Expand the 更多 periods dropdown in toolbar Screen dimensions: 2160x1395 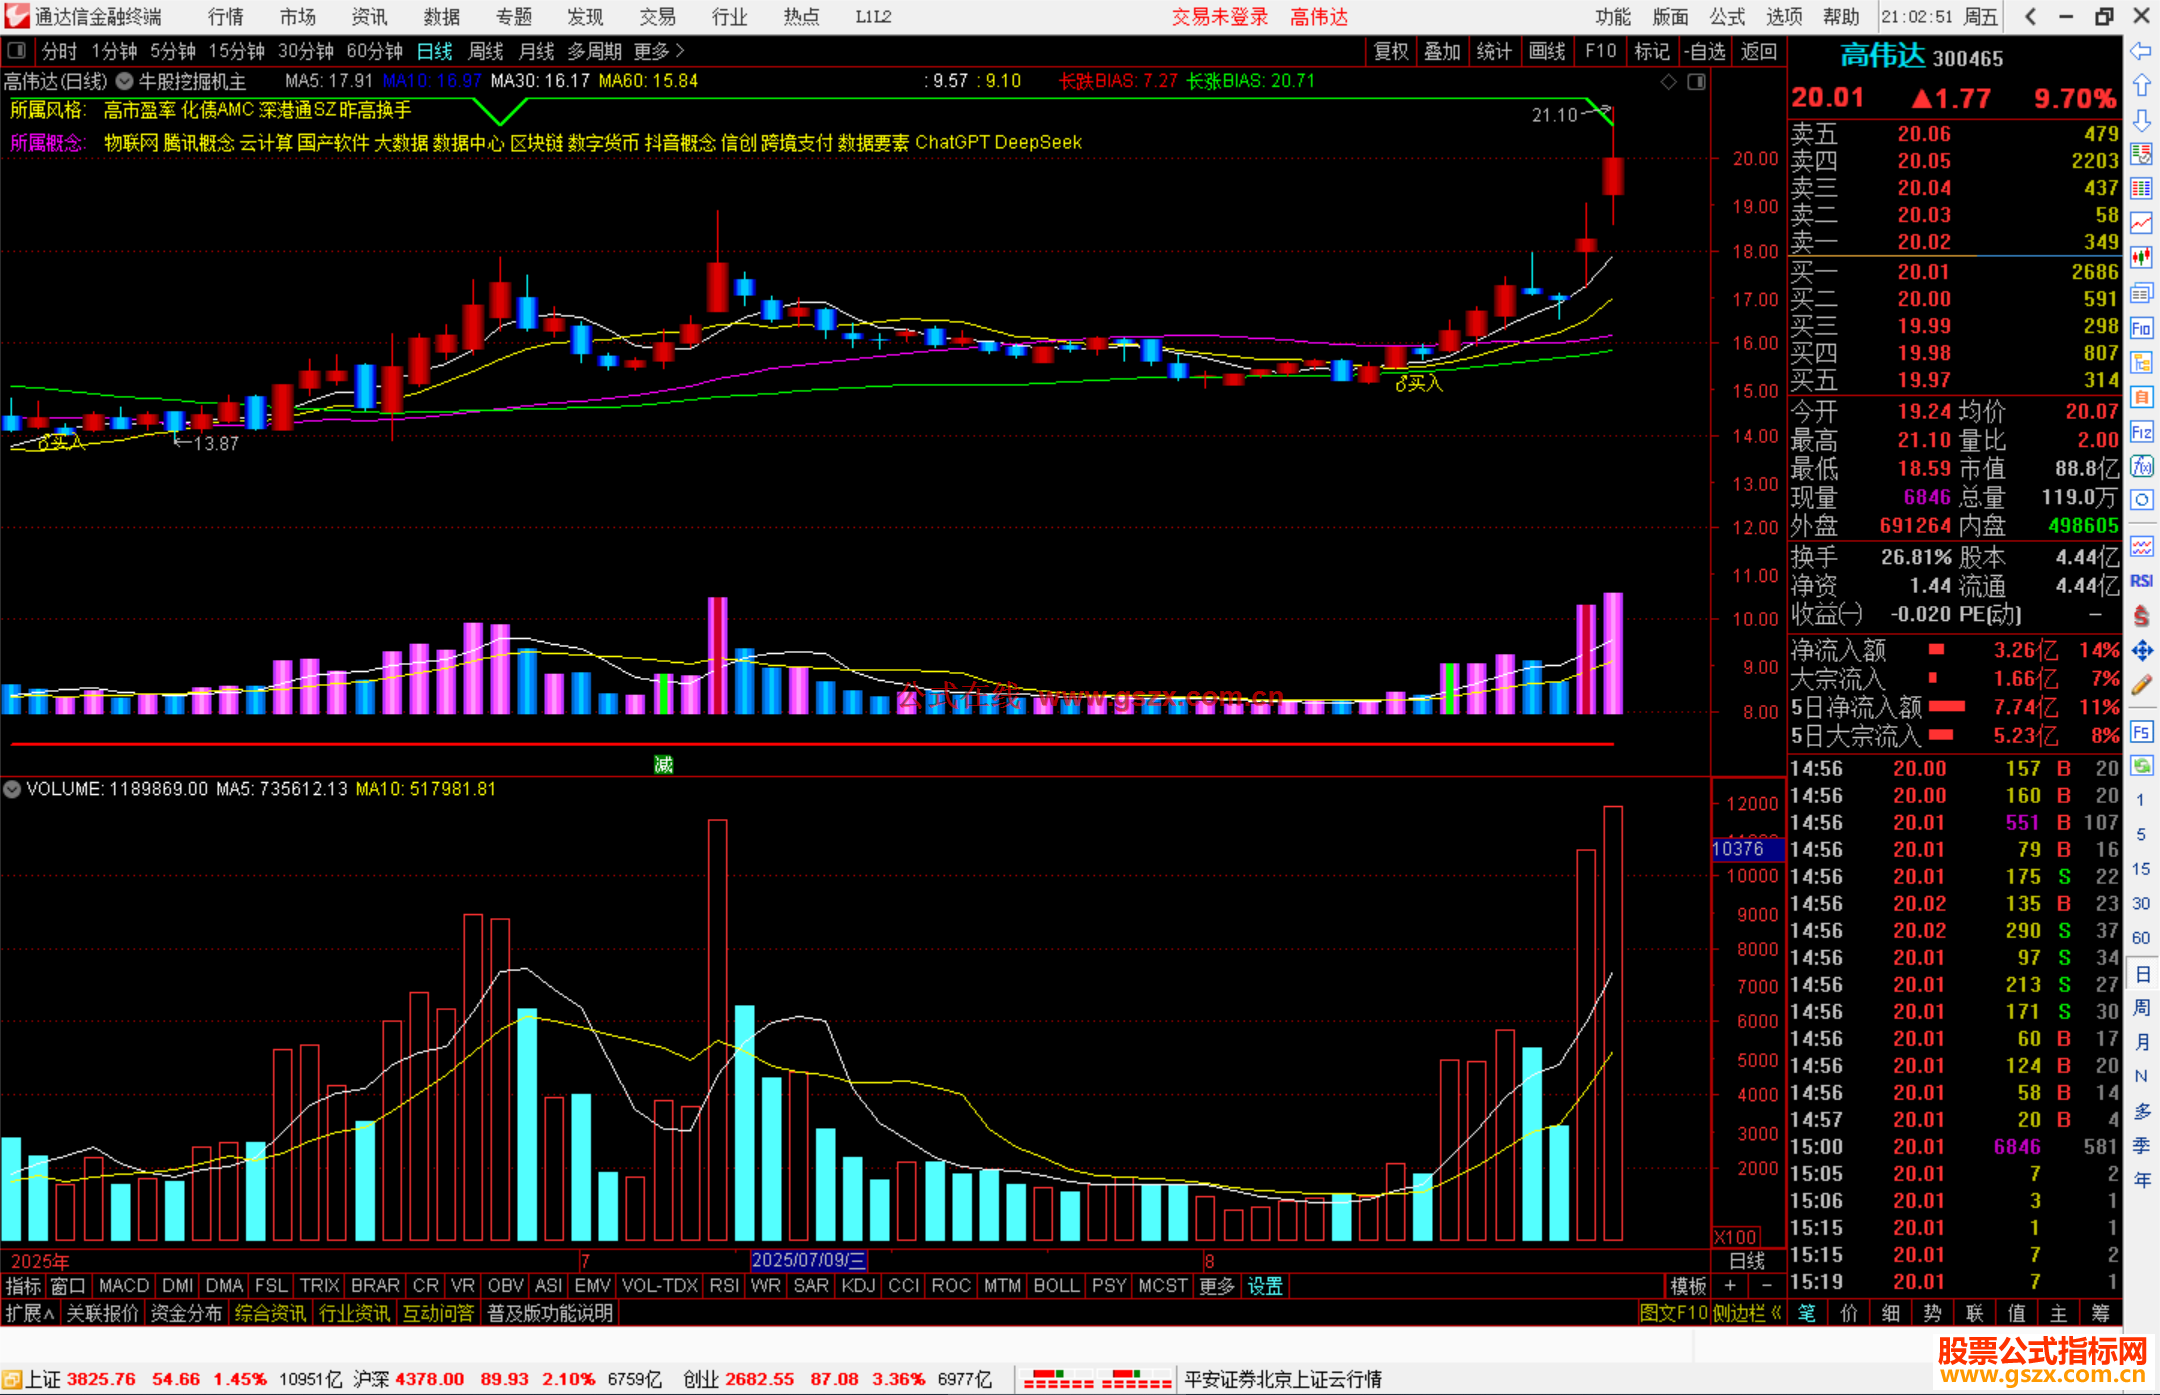pos(659,51)
